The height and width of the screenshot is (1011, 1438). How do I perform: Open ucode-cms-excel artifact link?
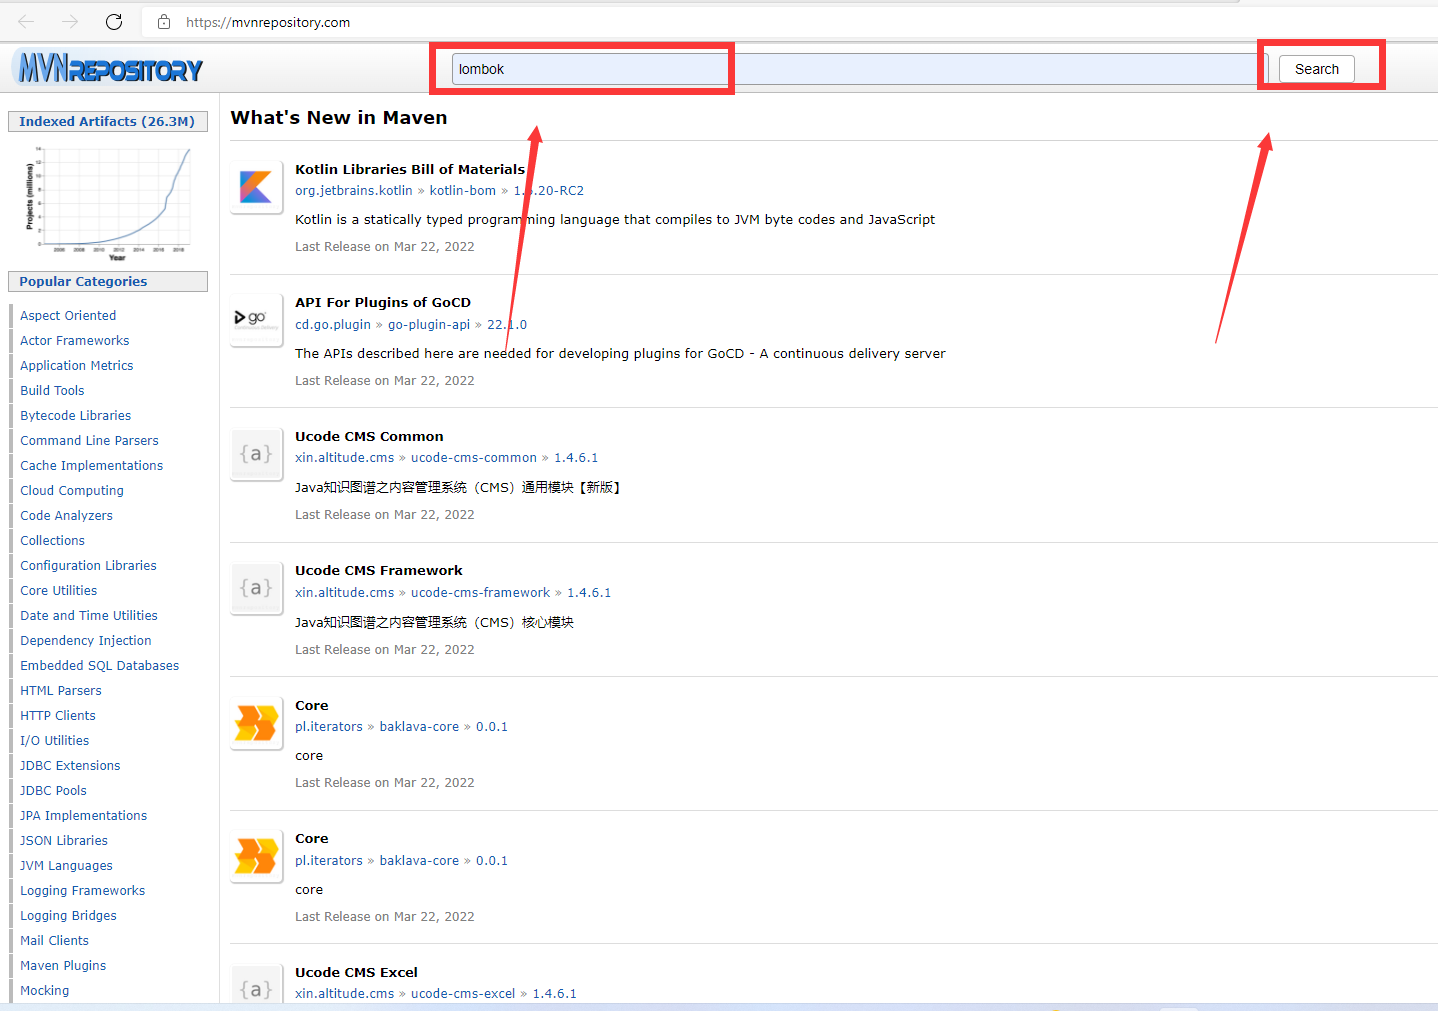click(x=463, y=993)
